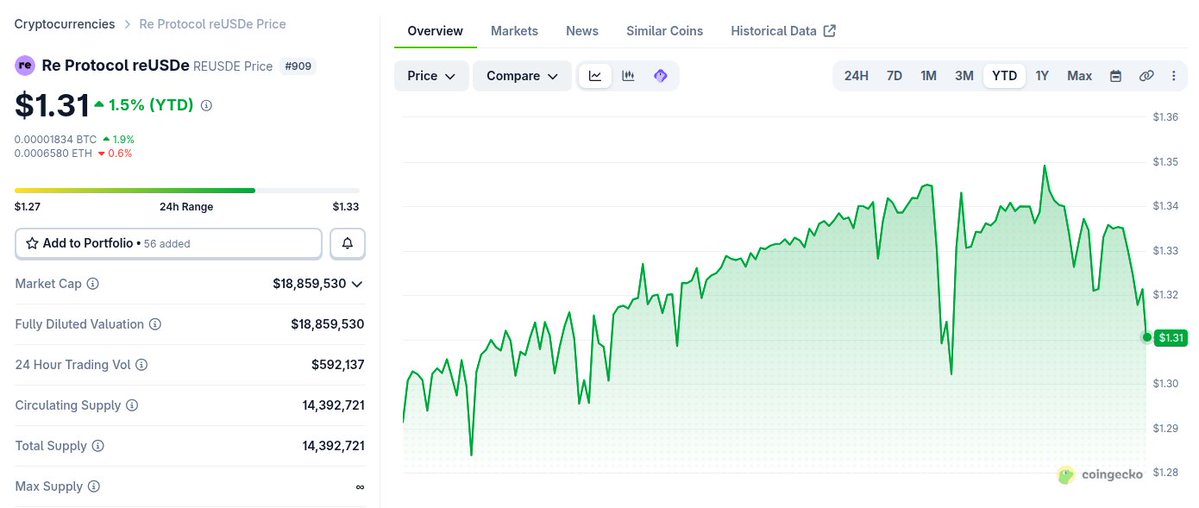The image size is (1199, 508).
Task: Click the $1.28 y-axis label
Action: 1165,472
